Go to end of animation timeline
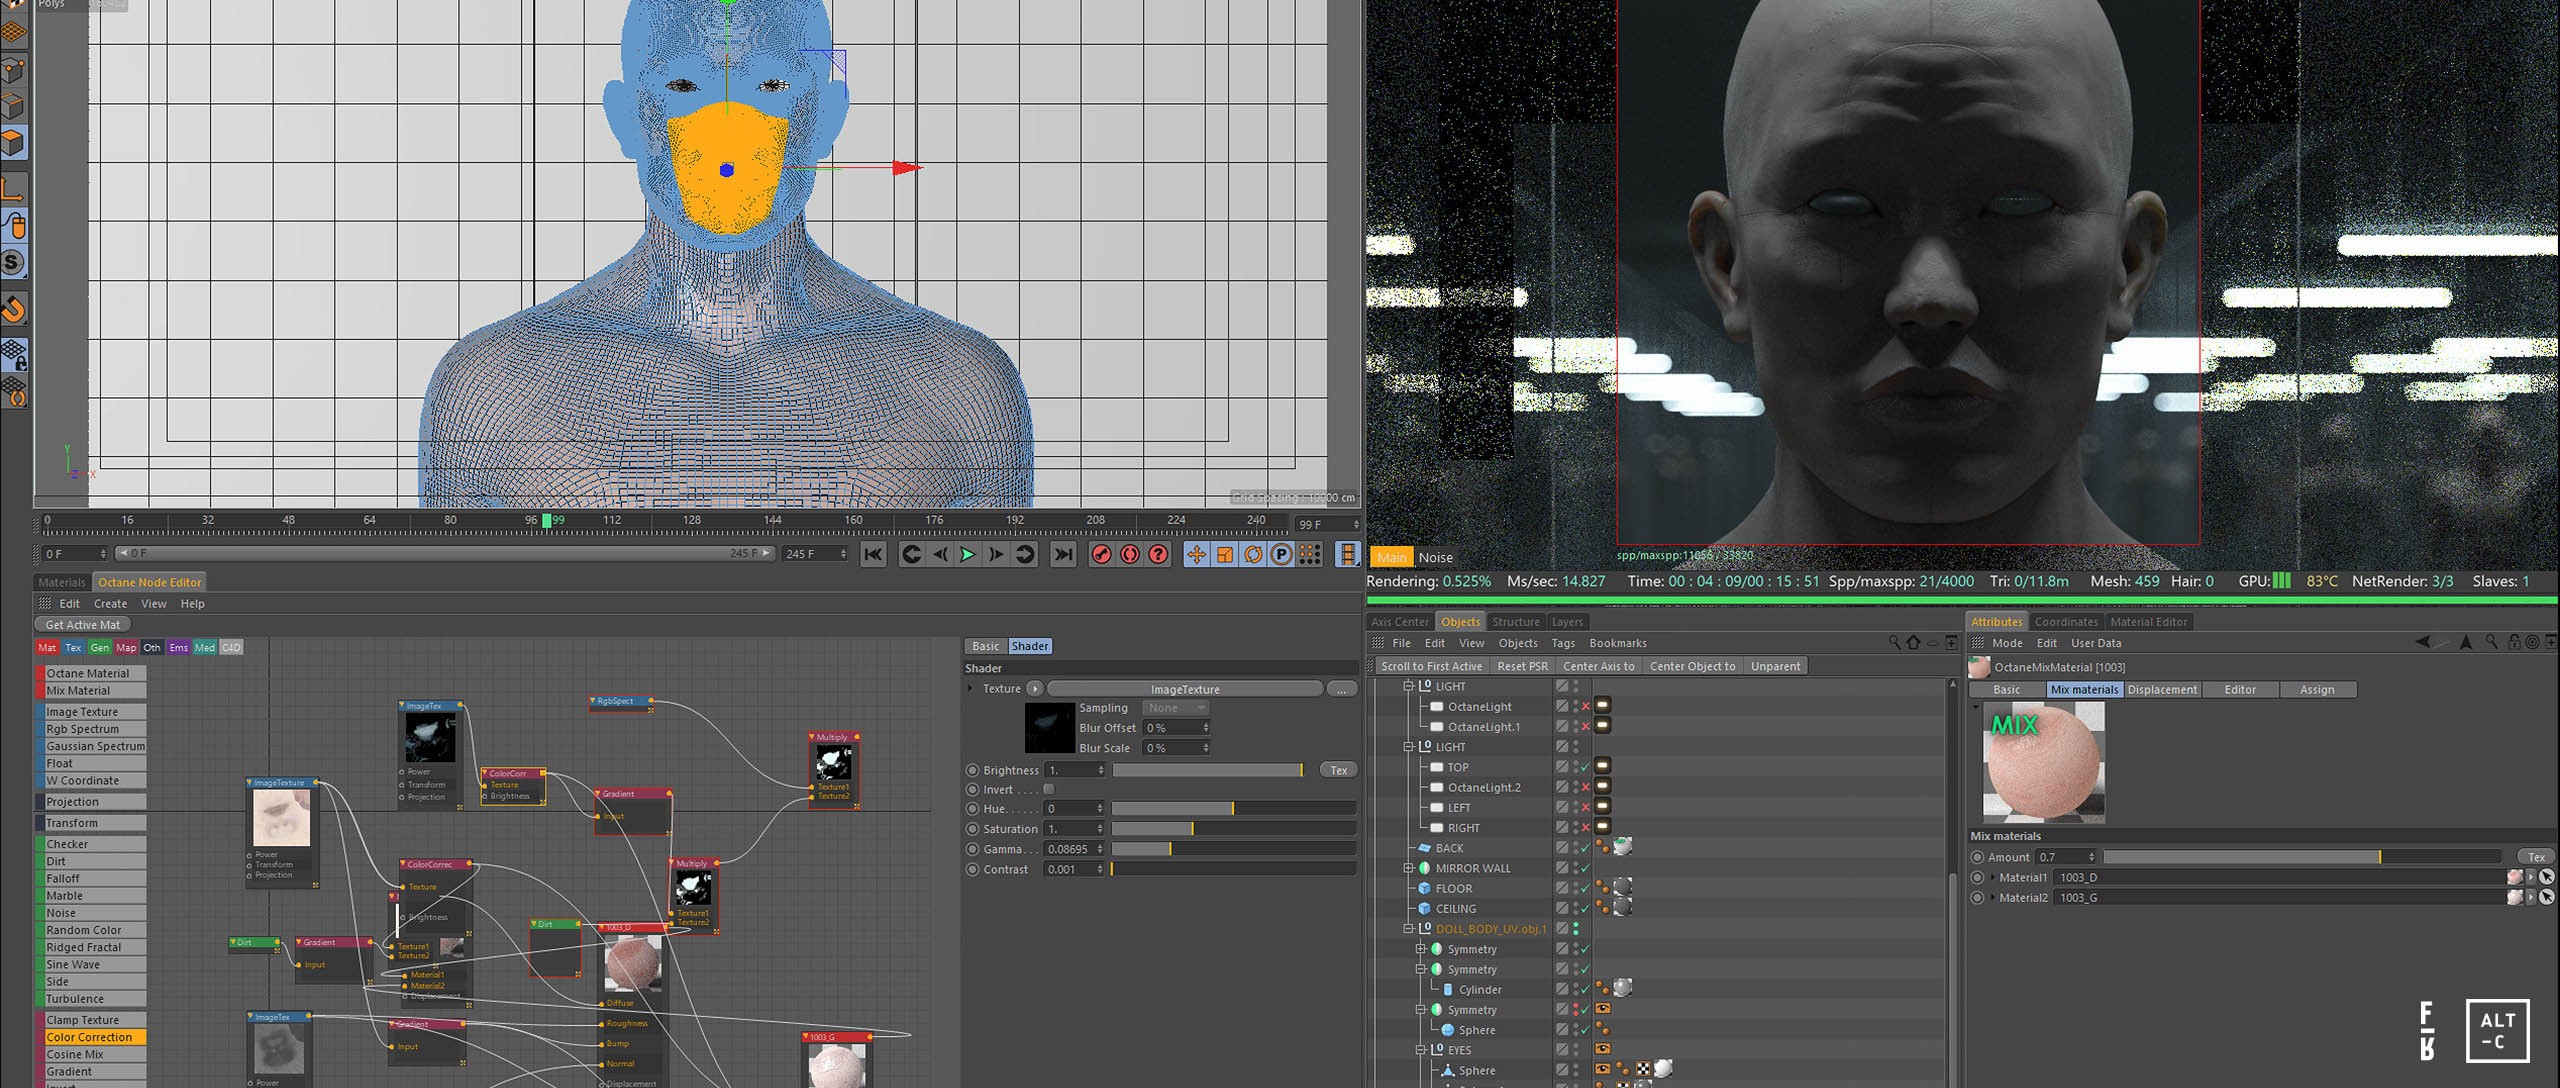The image size is (2560, 1088). (1063, 554)
